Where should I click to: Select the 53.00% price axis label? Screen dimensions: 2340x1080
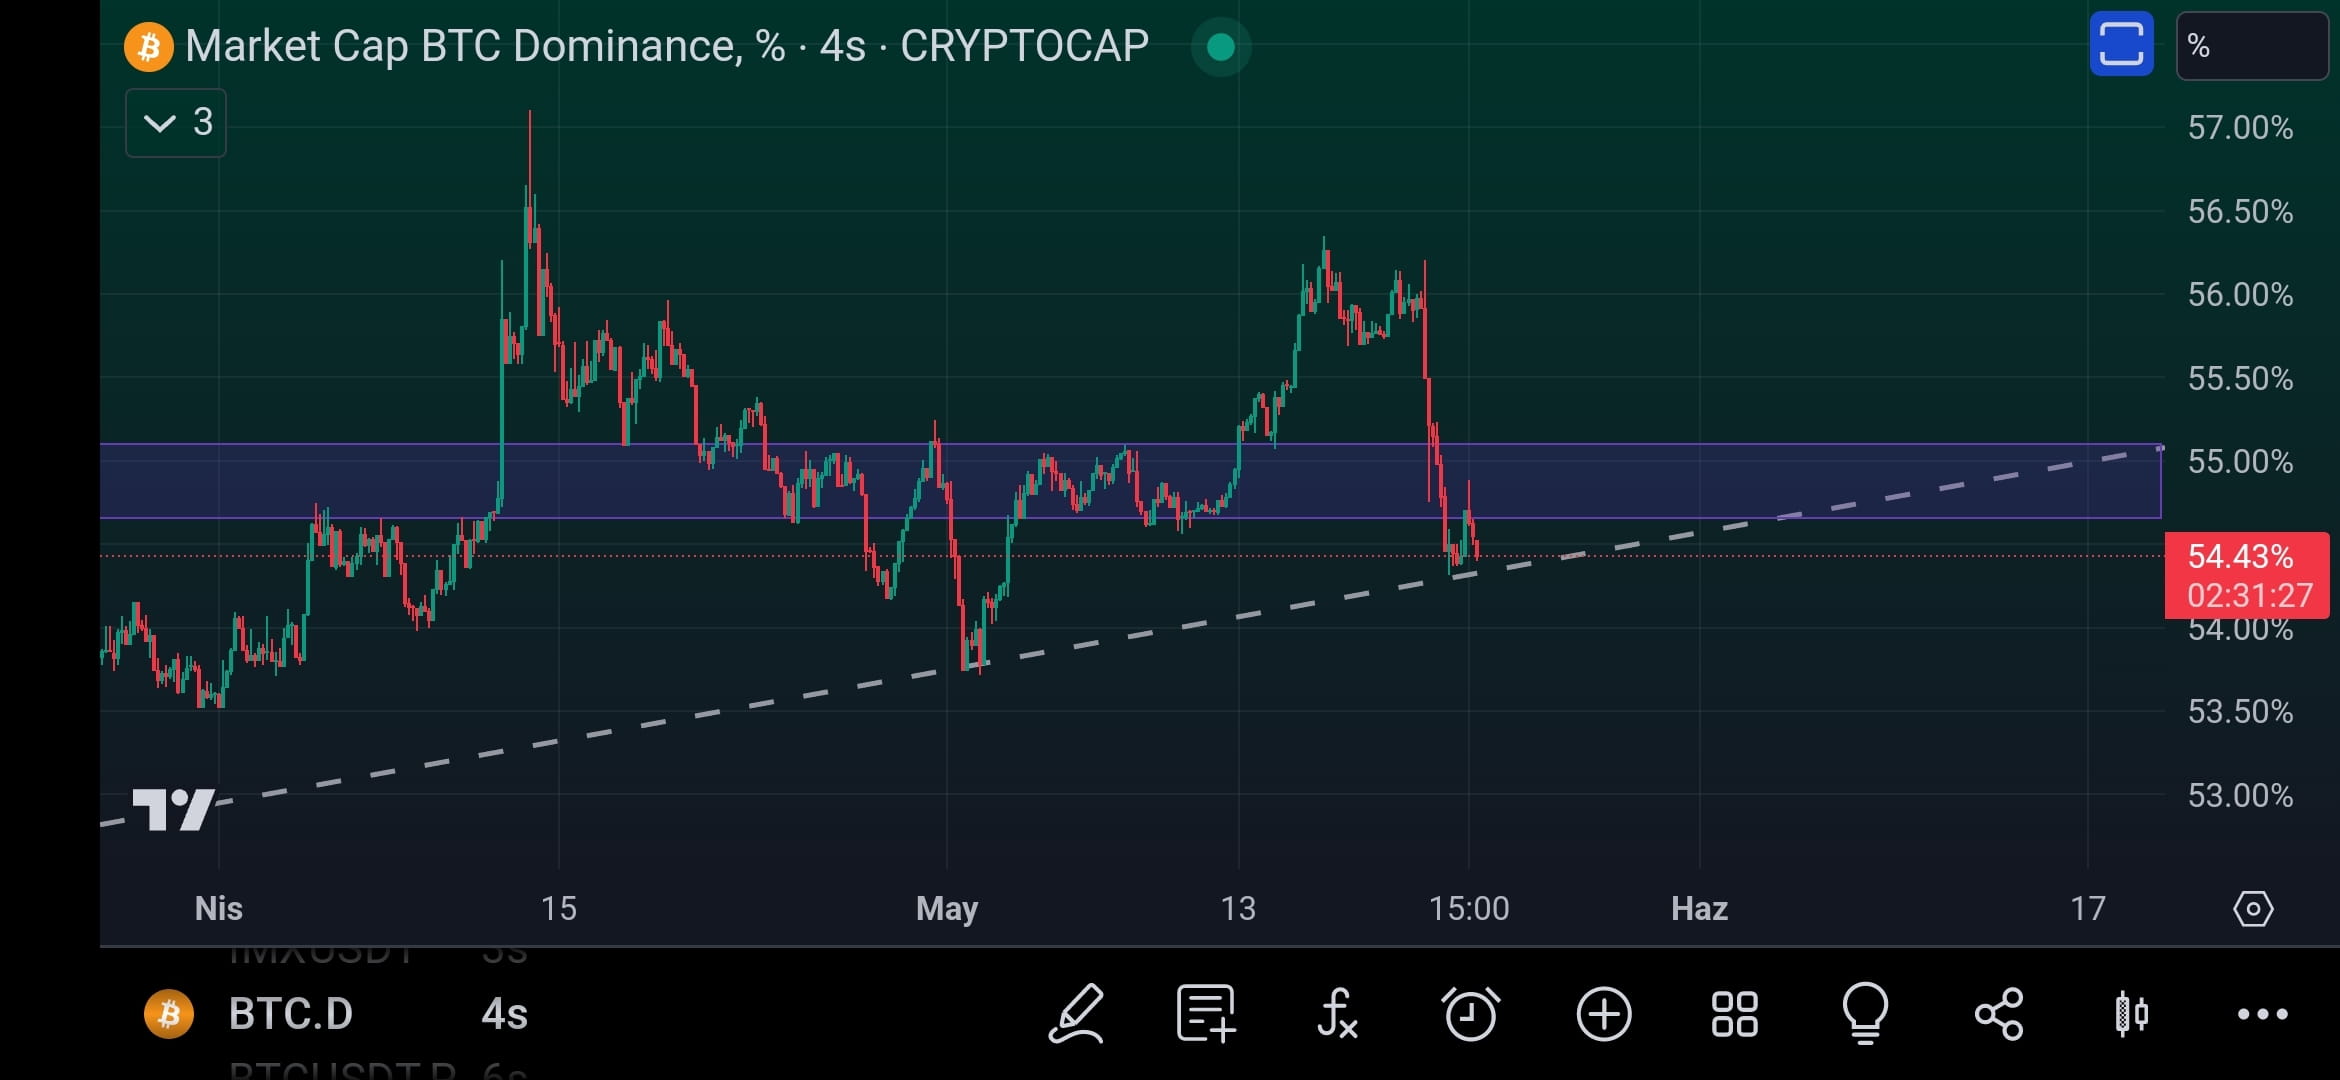click(2240, 796)
